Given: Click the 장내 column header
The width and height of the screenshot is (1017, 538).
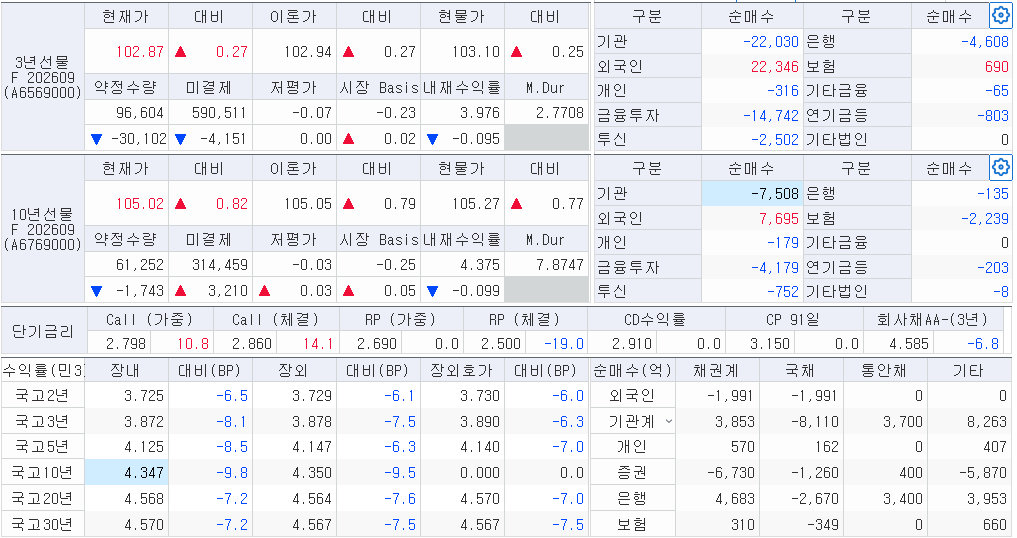Looking at the screenshot, I should 126,371.
